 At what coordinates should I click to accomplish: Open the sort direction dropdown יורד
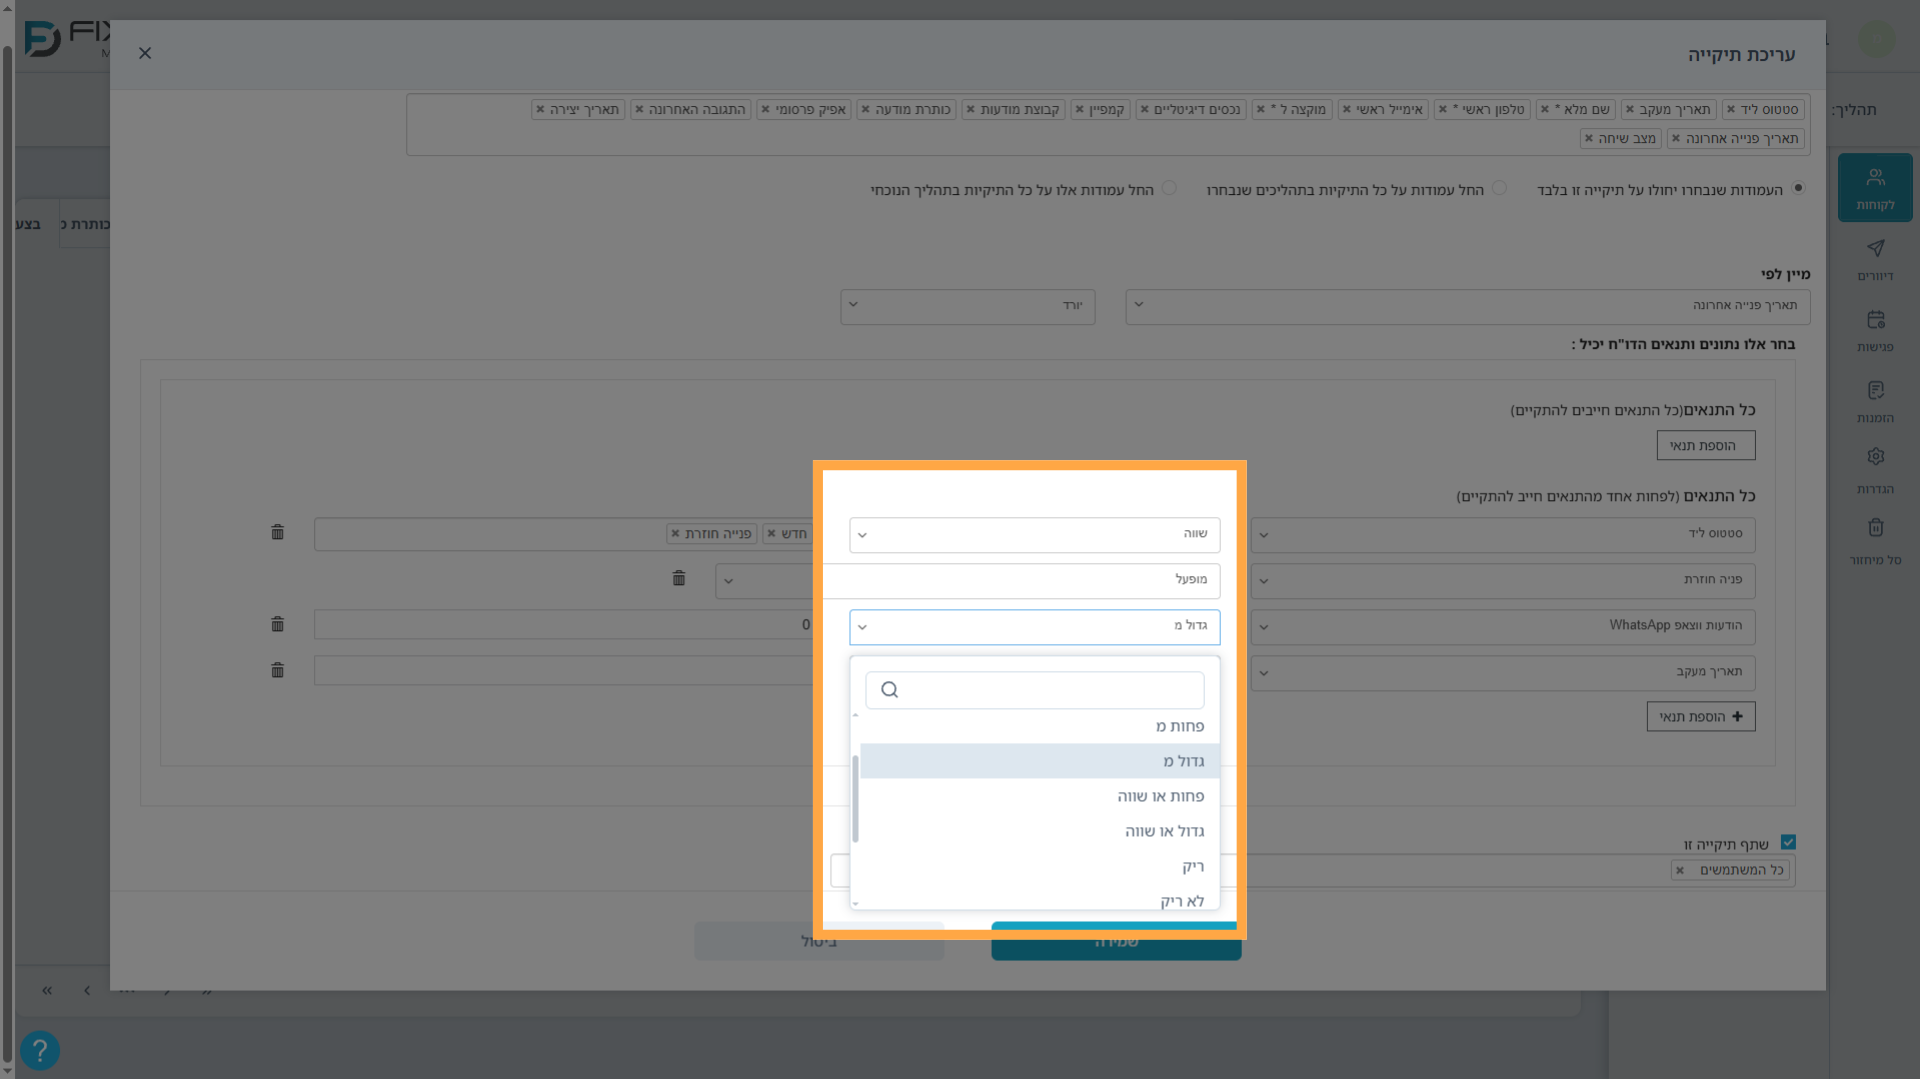pos(968,306)
